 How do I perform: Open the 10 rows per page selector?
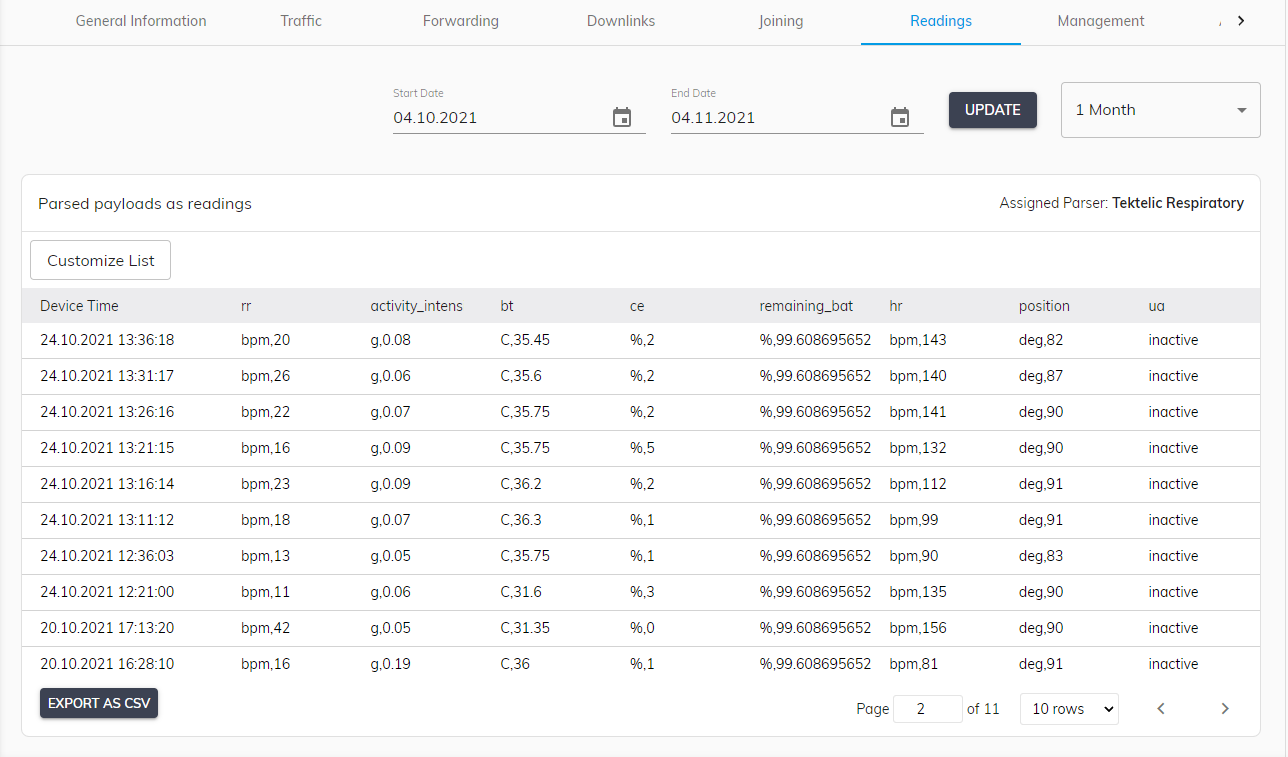click(x=1069, y=709)
